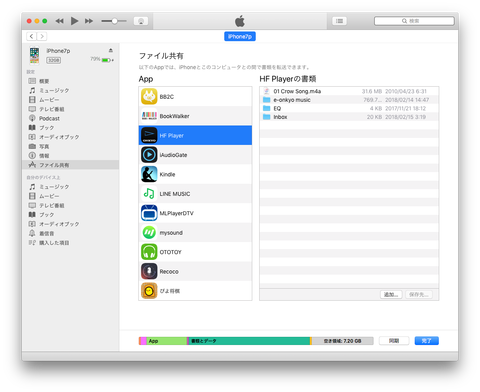480x392 pixels.
Task: Open the AirPlay output menu
Action: tap(141, 21)
